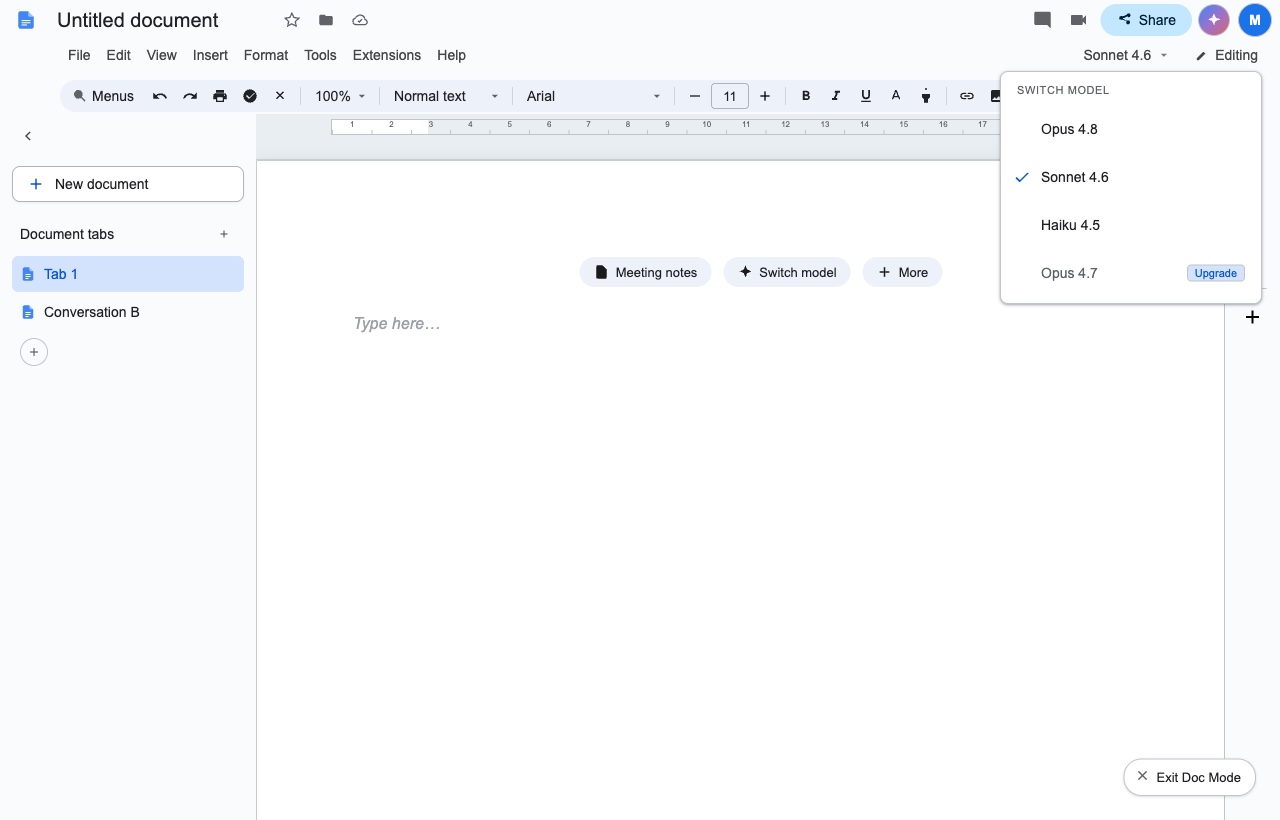Viewport: 1280px width, 820px height.
Task: Toggle italic formatting
Action: [836, 96]
